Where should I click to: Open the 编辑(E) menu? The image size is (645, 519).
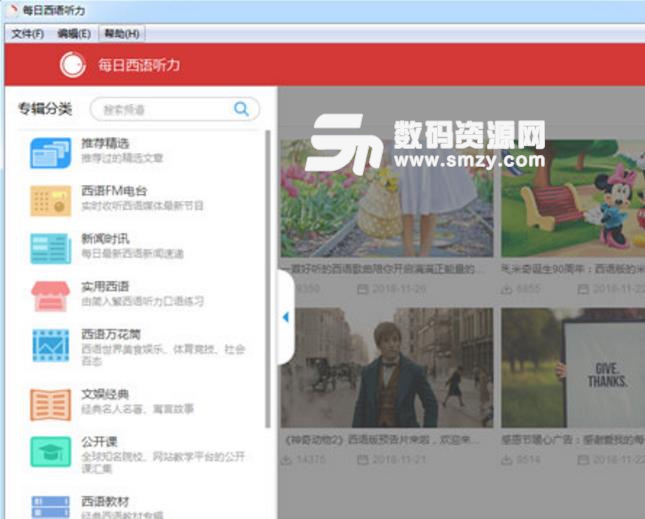tap(74, 34)
